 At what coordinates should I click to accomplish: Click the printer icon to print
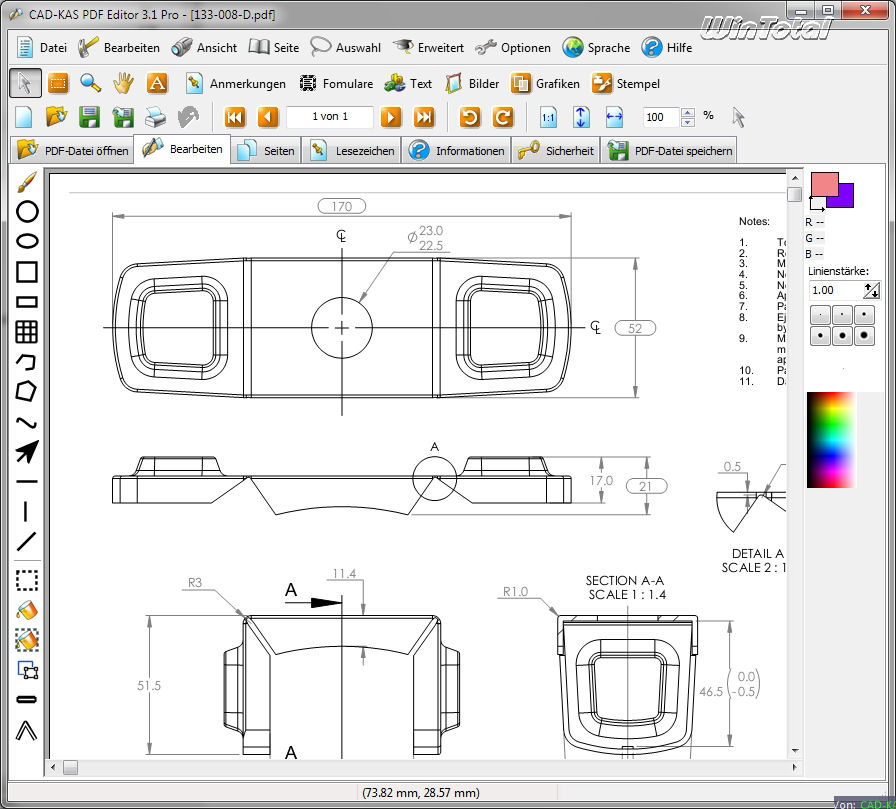click(x=155, y=117)
